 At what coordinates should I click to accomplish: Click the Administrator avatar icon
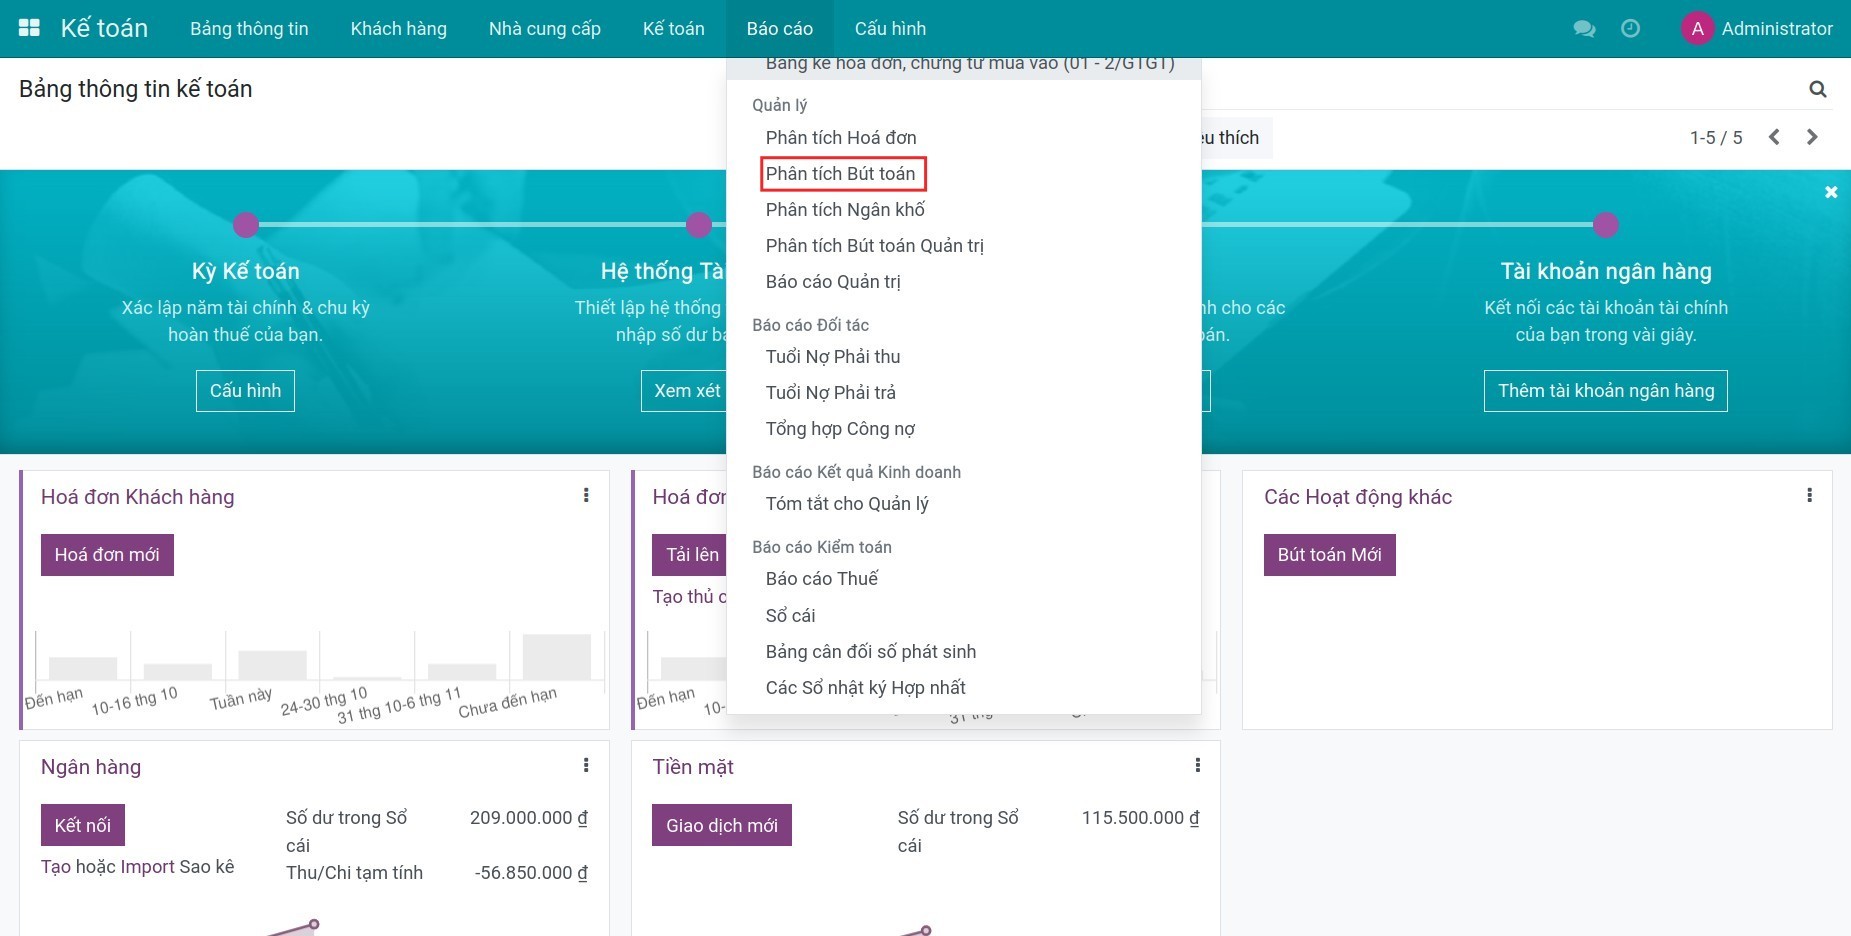point(1697,29)
